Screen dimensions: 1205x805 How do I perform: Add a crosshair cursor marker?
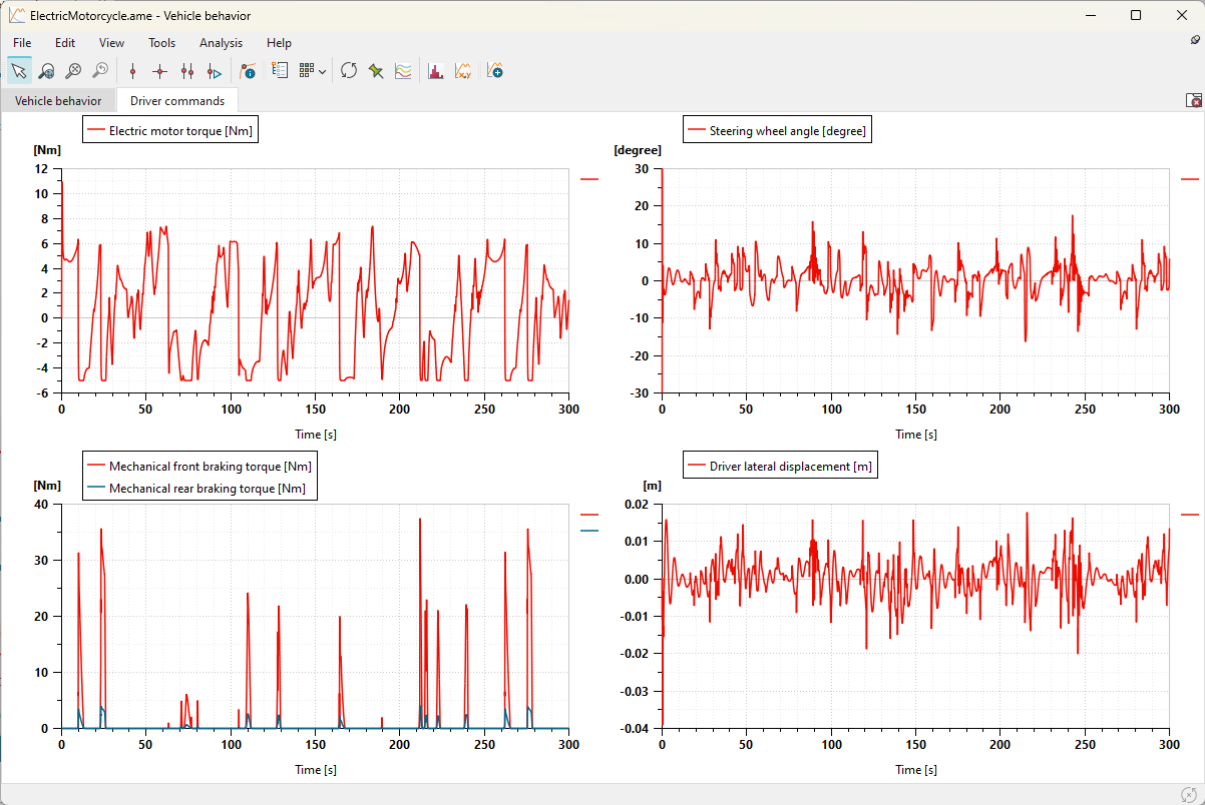159,71
